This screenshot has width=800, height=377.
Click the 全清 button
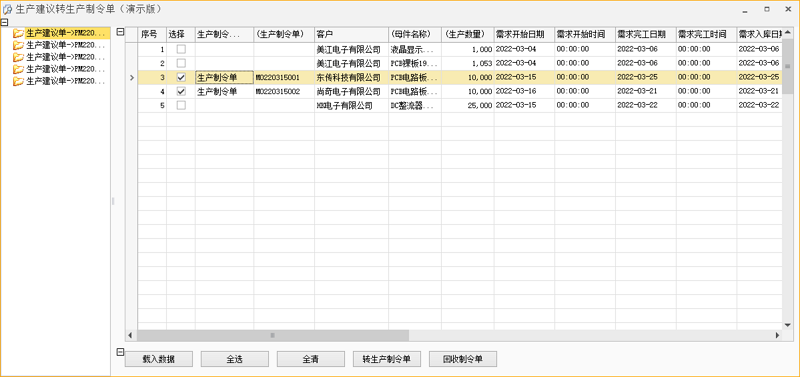point(311,359)
